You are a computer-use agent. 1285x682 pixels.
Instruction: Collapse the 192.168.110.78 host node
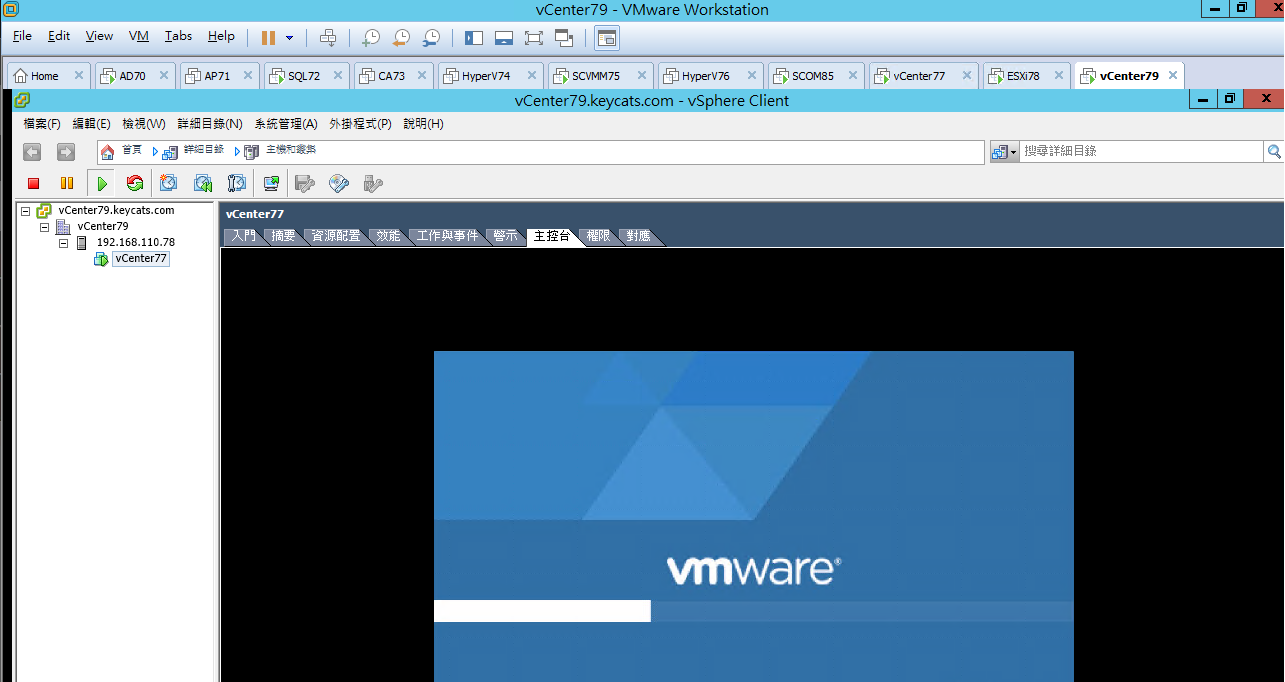pos(63,243)
